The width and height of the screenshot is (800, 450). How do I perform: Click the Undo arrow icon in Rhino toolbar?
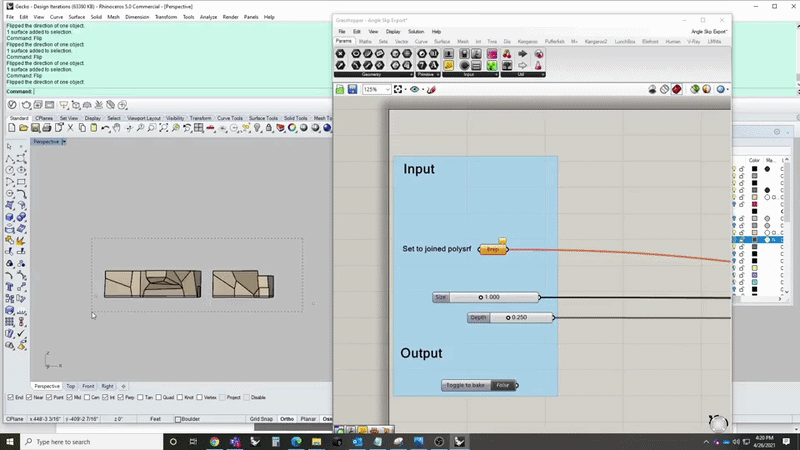105,128
